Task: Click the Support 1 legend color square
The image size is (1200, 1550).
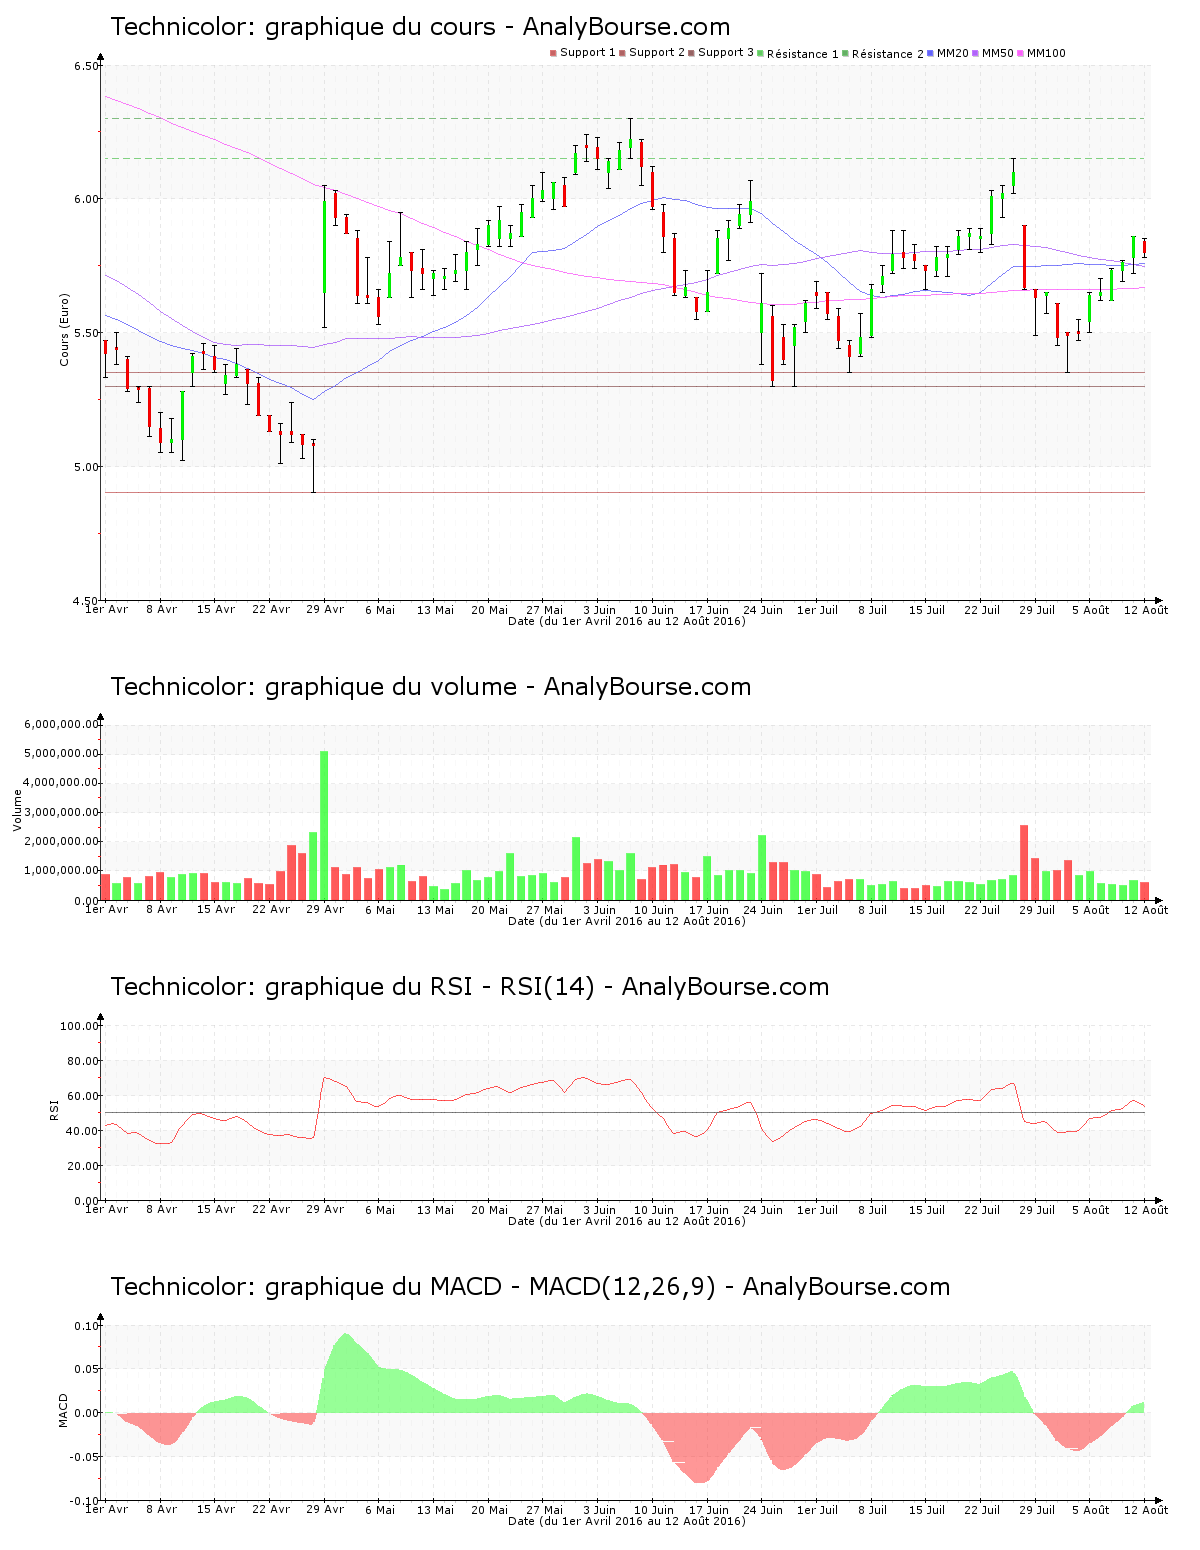Action: click(553, 53)
